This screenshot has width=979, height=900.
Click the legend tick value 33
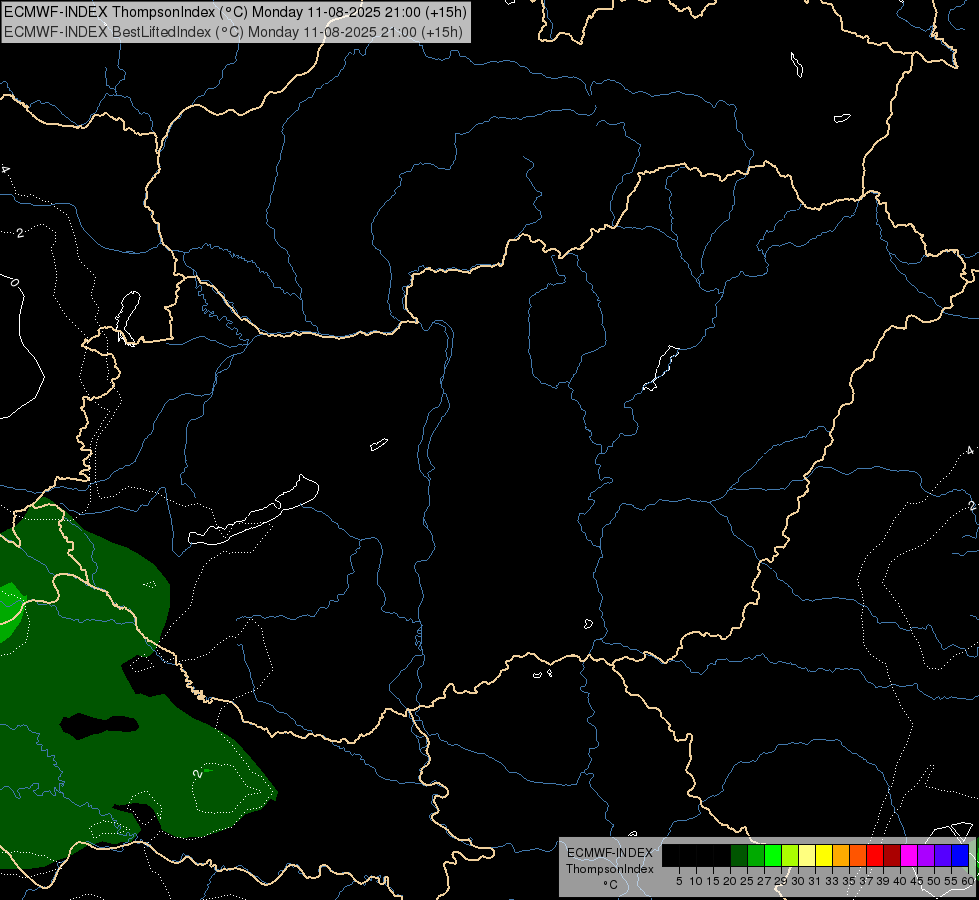pos(832,881)
